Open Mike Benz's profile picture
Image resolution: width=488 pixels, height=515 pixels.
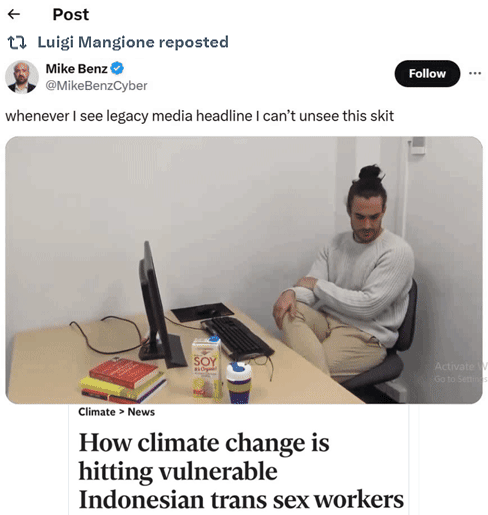click(22, 77)
